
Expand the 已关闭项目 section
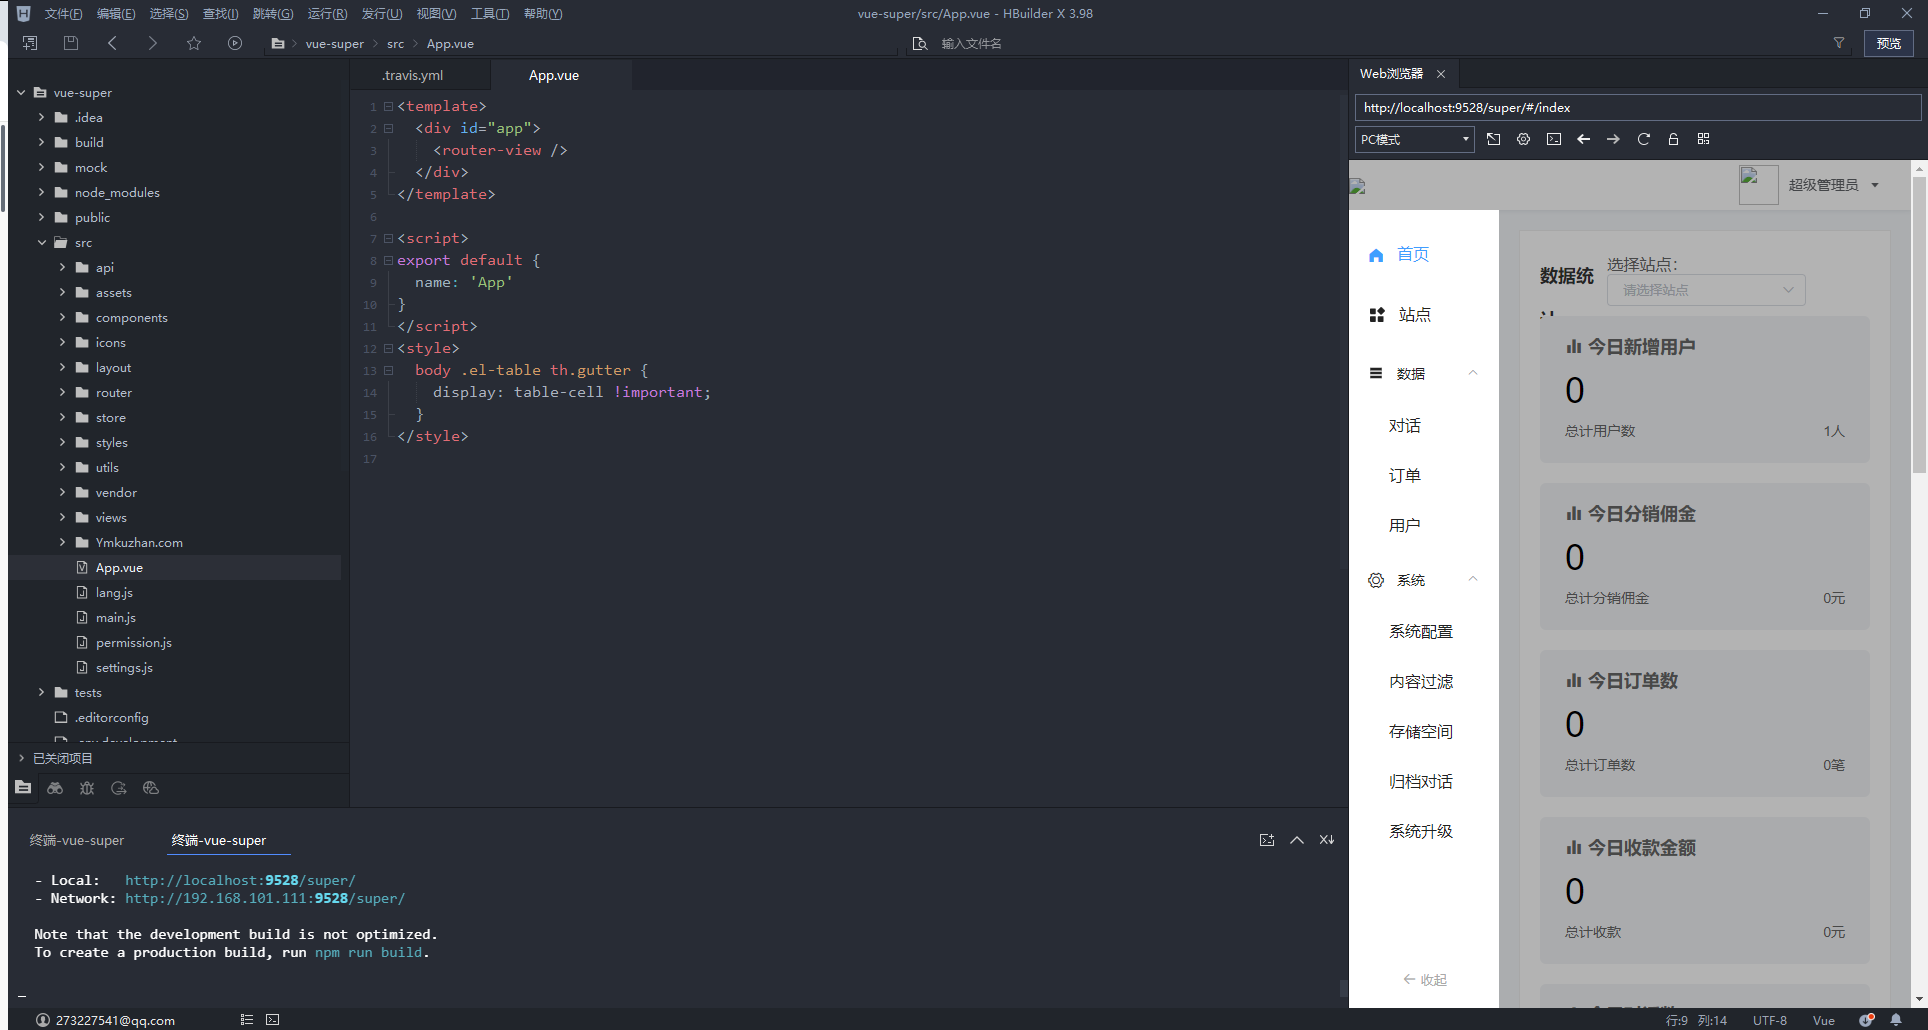22,758
